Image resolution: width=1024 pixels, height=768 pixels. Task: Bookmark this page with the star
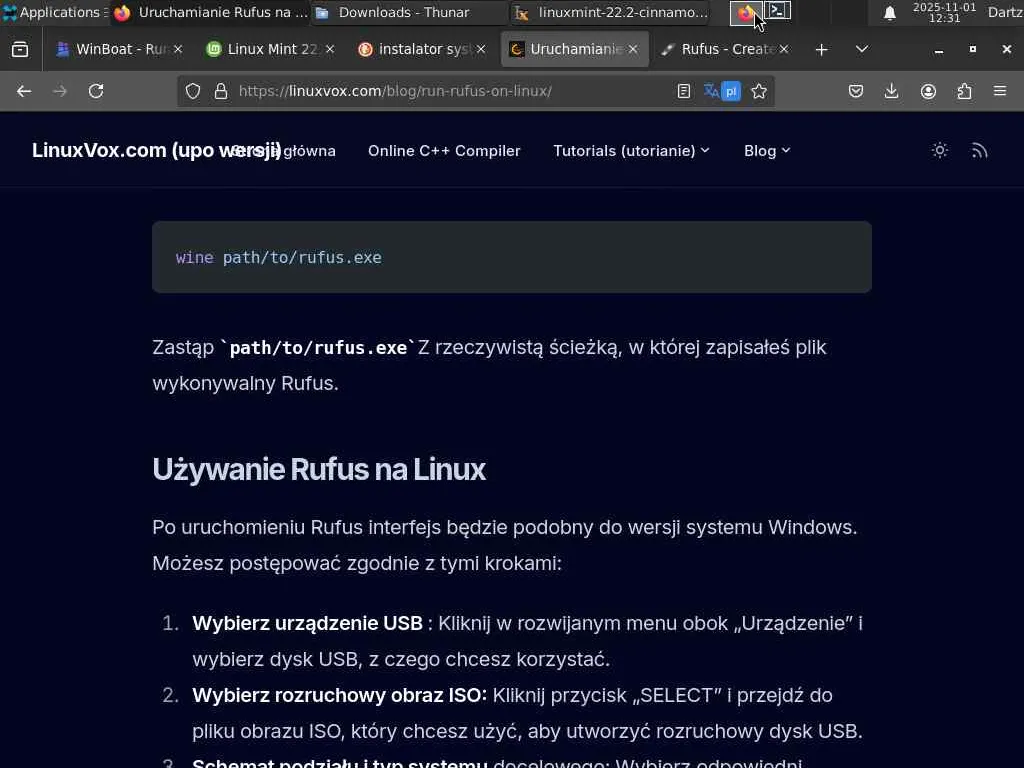(x=759, y=91)
